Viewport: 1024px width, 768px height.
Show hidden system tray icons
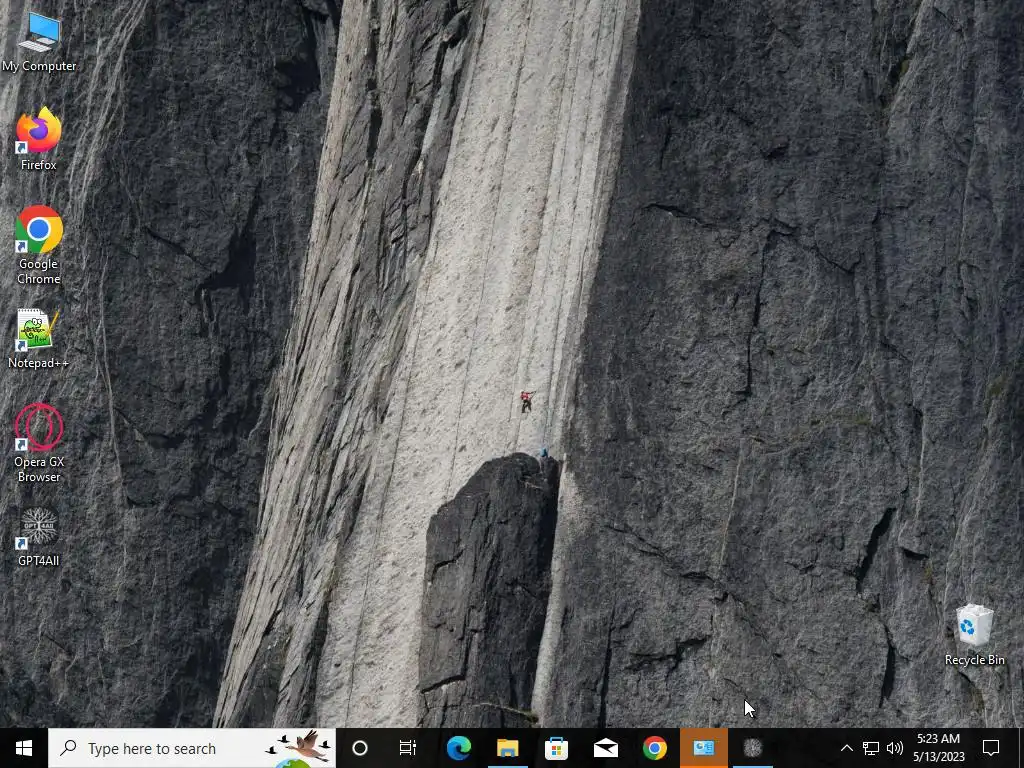[x=846, y=748]
